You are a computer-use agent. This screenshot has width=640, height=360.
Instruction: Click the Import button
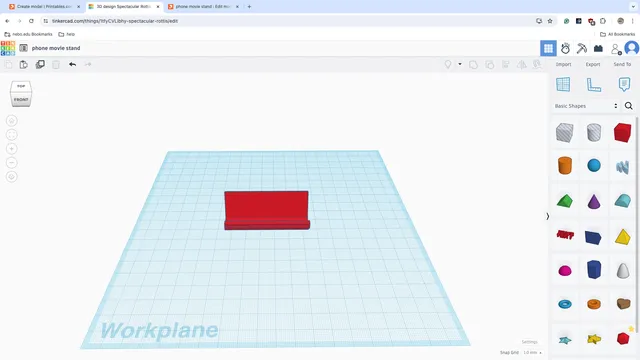[x=563, y=64]
